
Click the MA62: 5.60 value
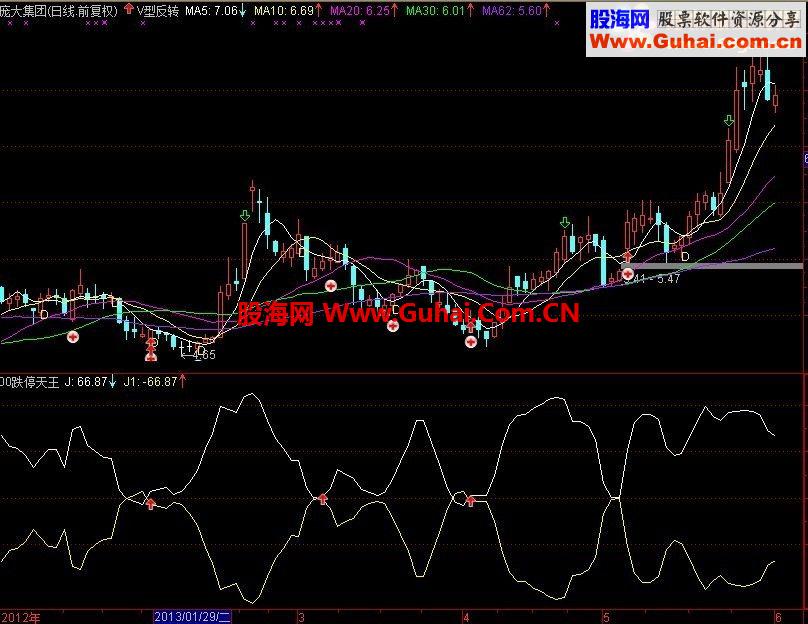512,11
